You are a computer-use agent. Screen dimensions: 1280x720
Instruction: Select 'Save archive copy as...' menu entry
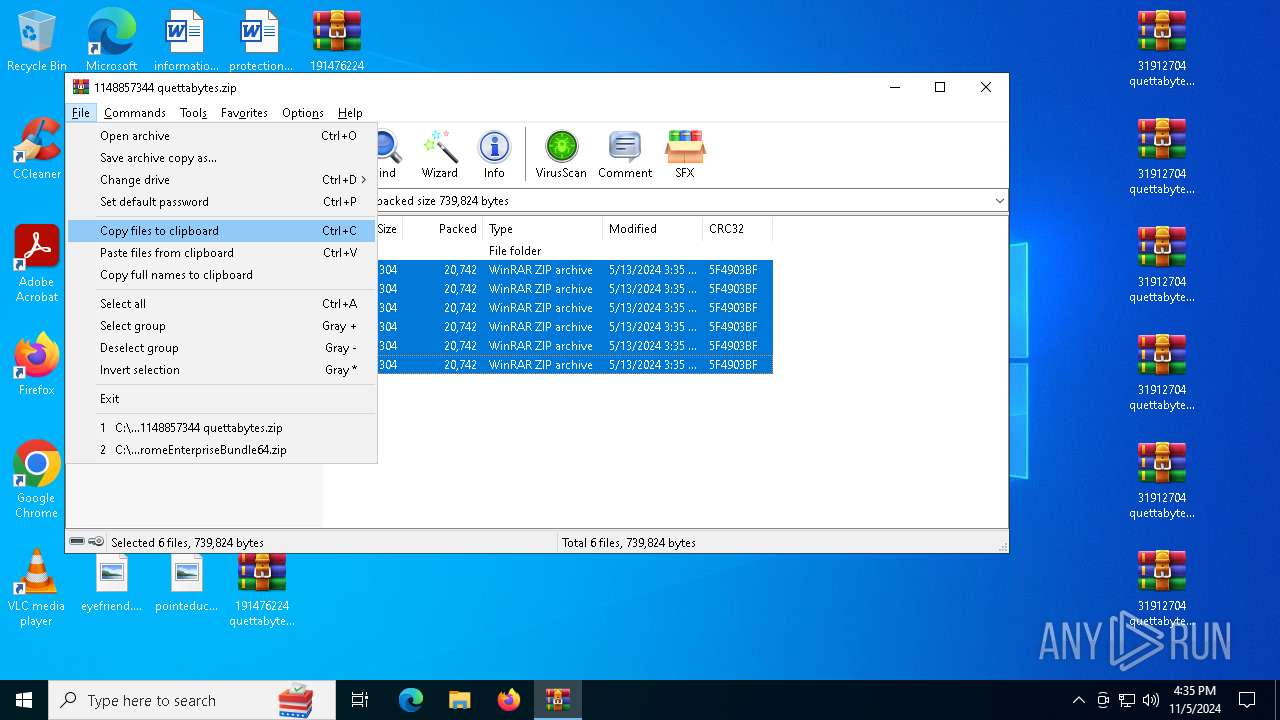coord(221,158)
